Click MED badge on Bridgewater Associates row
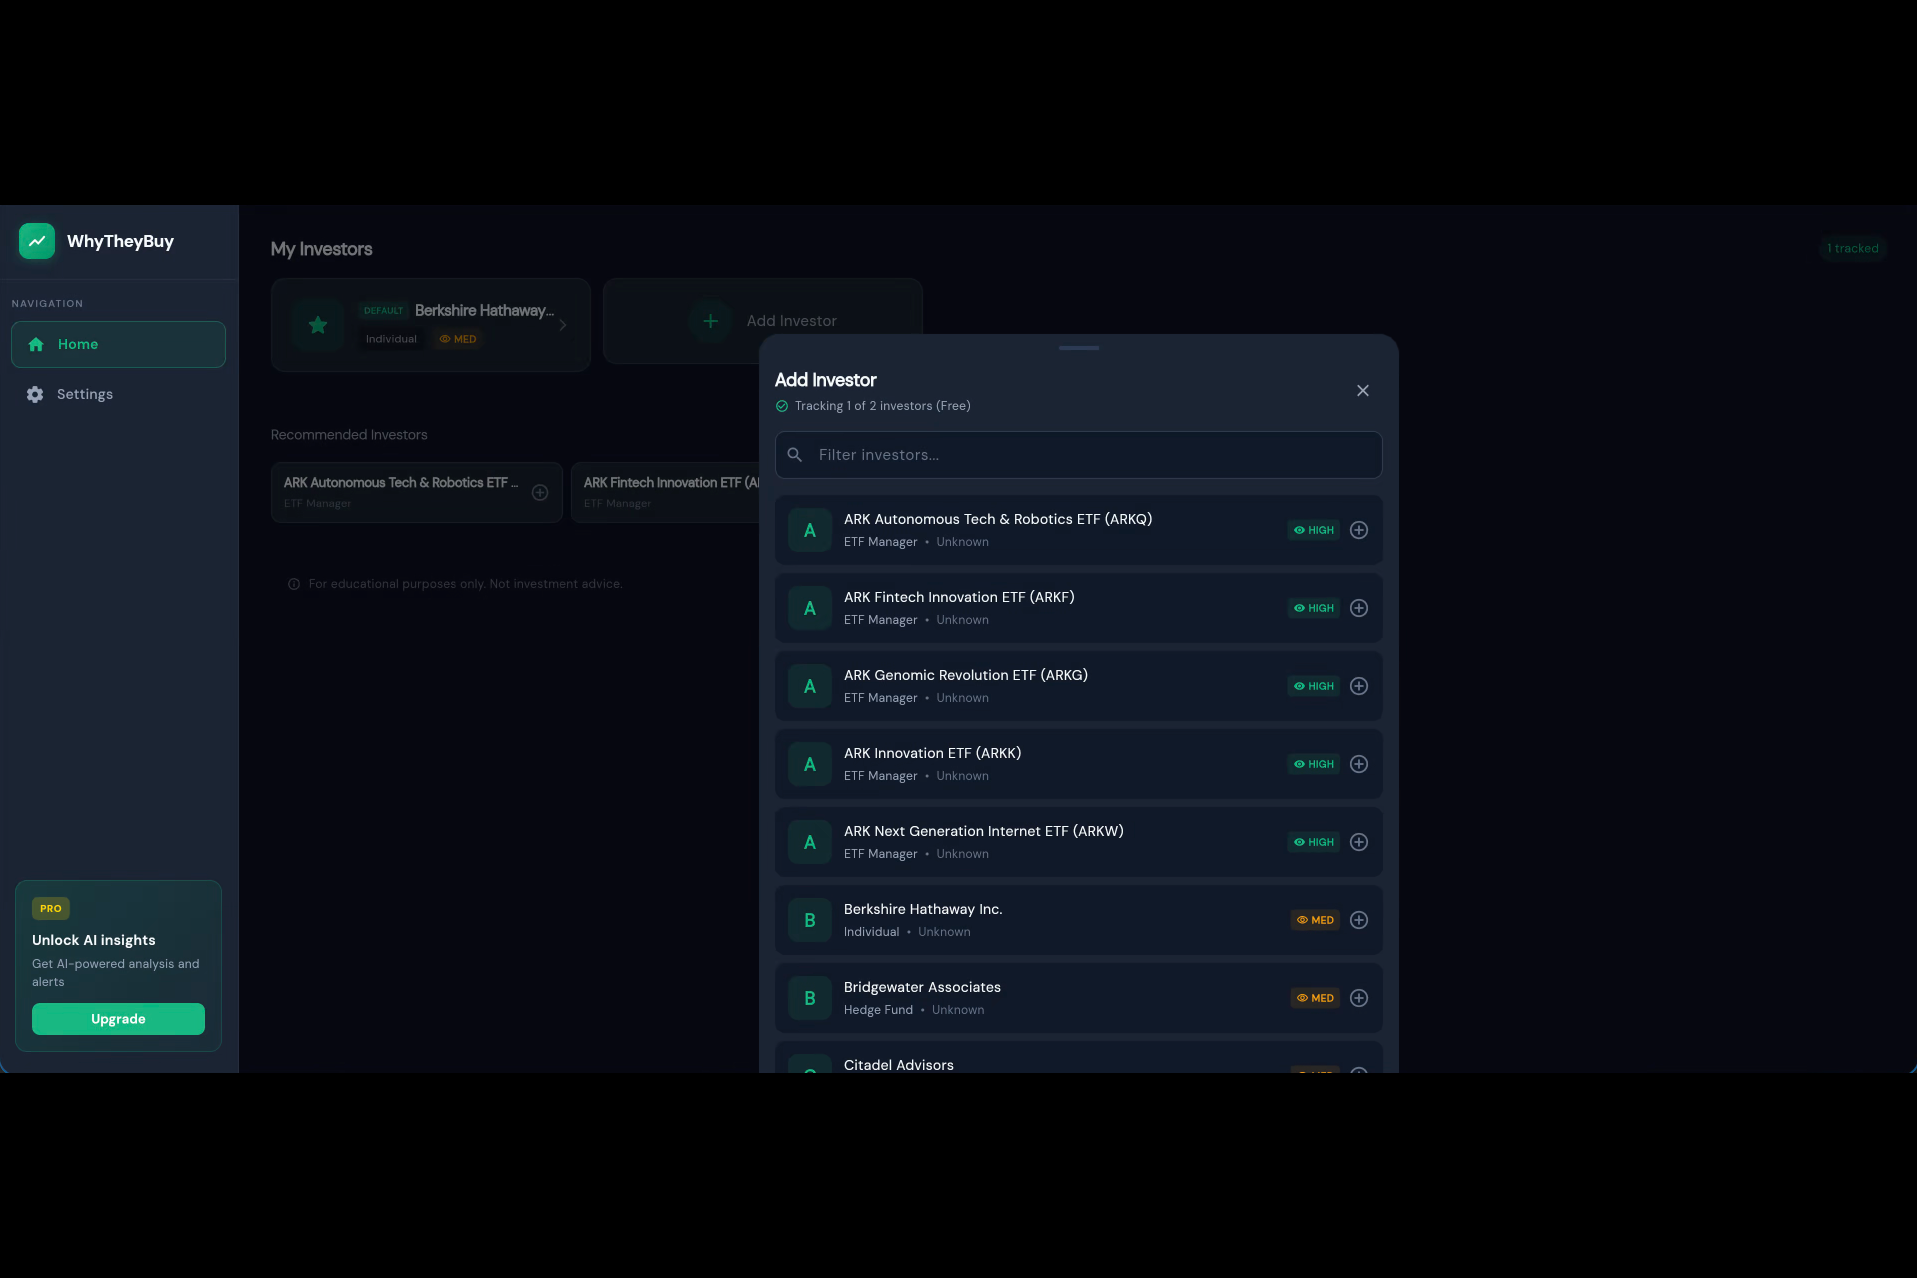The image size is (1917, 1278). (x=1315, y=998)
